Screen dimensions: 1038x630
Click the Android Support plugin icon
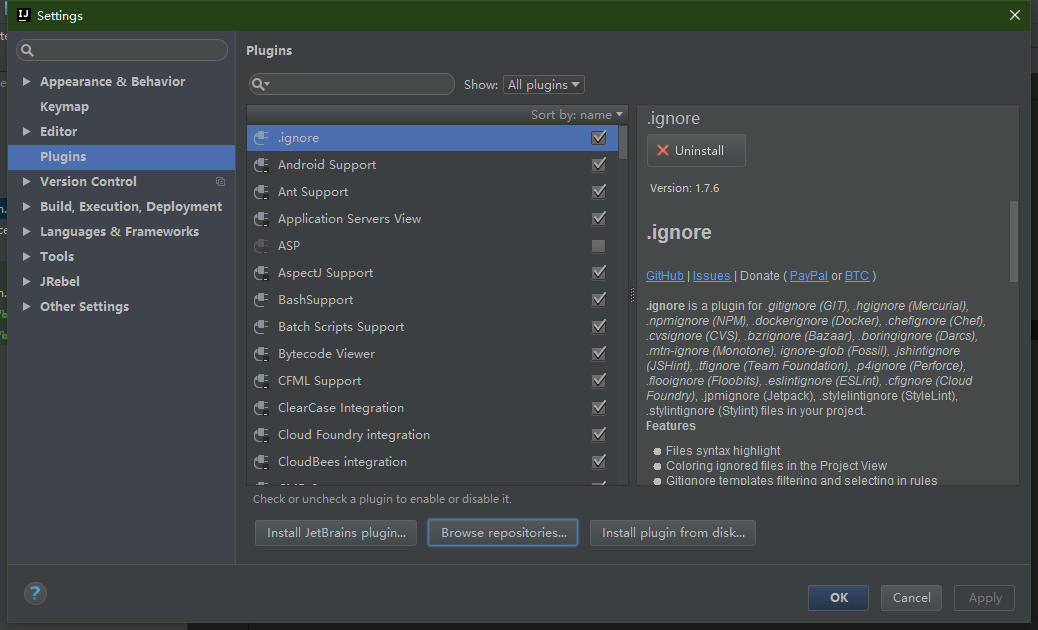[x=261, y=165]
